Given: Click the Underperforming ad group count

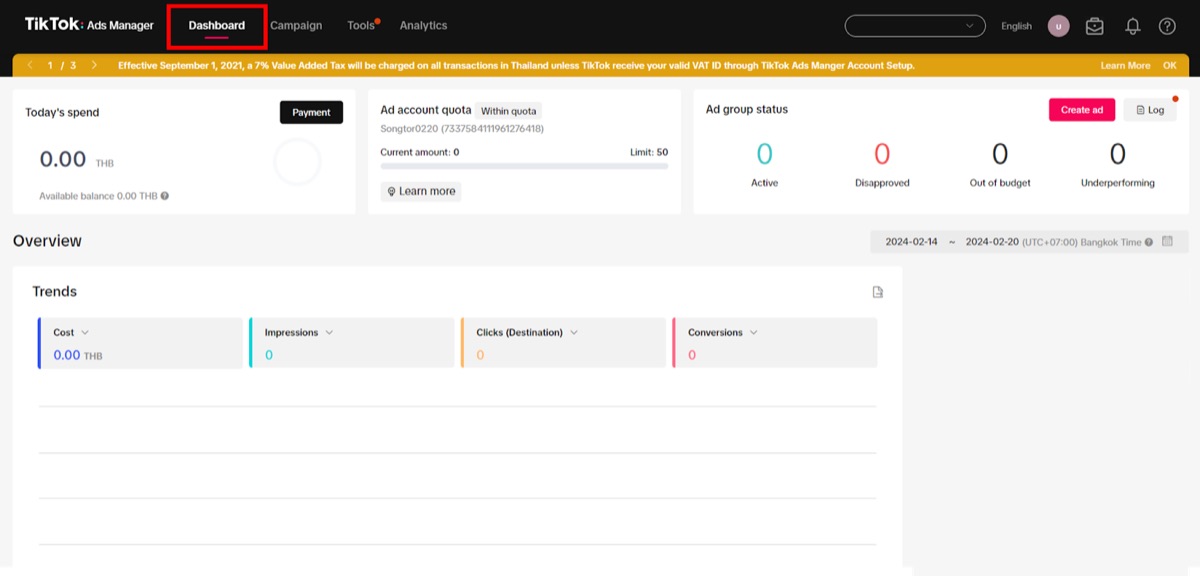Looking at the screenshot, I should [x=1118, y=154].
